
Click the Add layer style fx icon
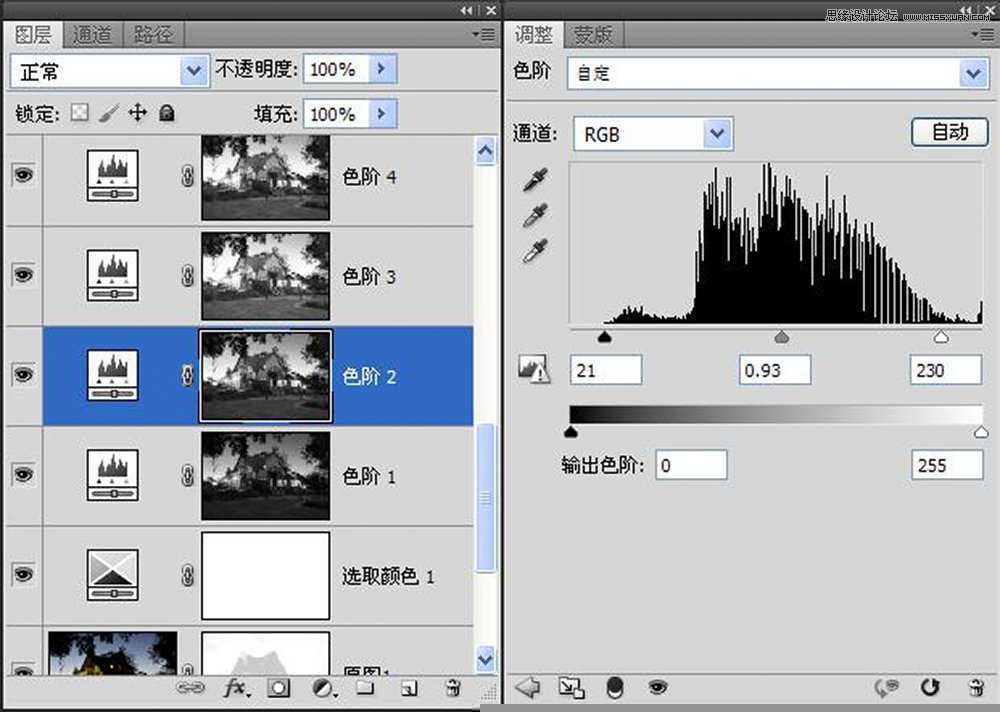(x=236, y=688)
